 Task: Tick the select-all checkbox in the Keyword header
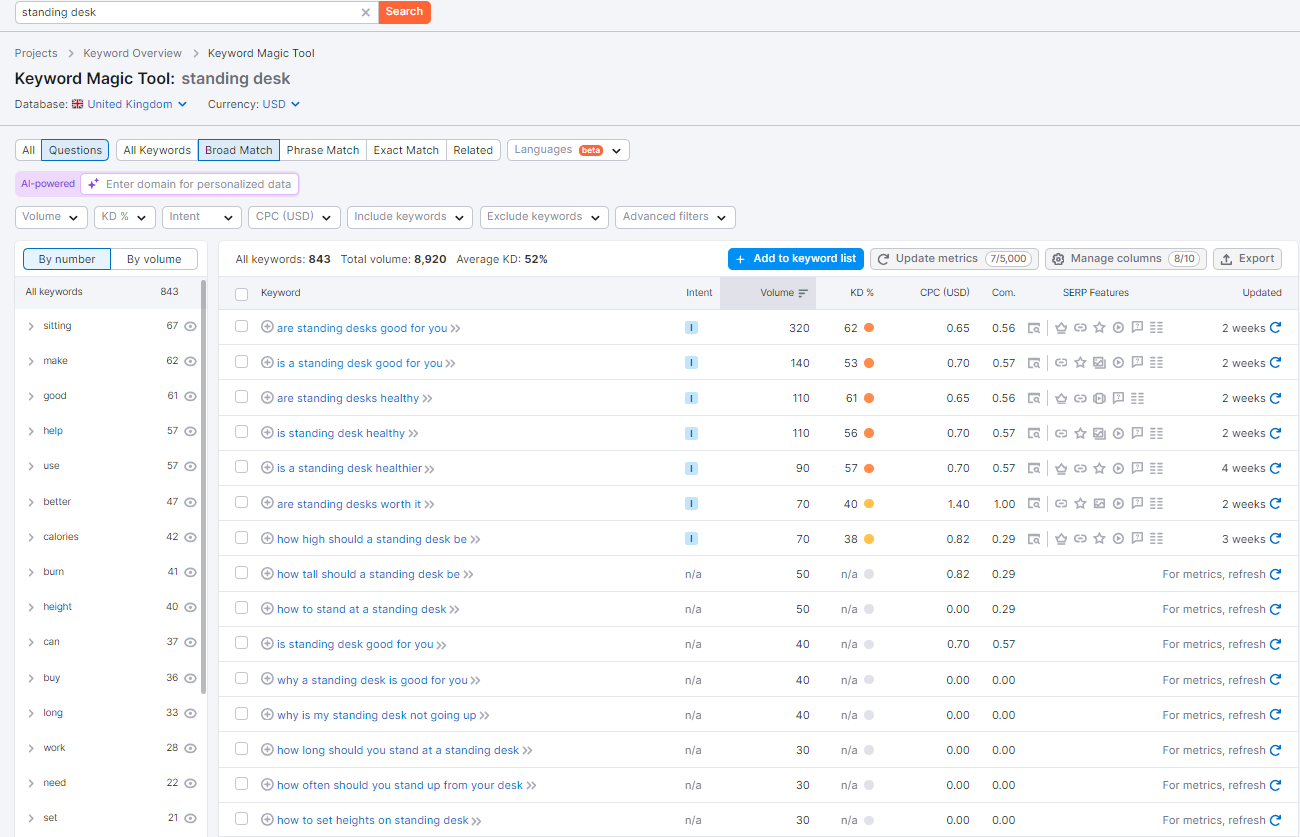(241, 294)
